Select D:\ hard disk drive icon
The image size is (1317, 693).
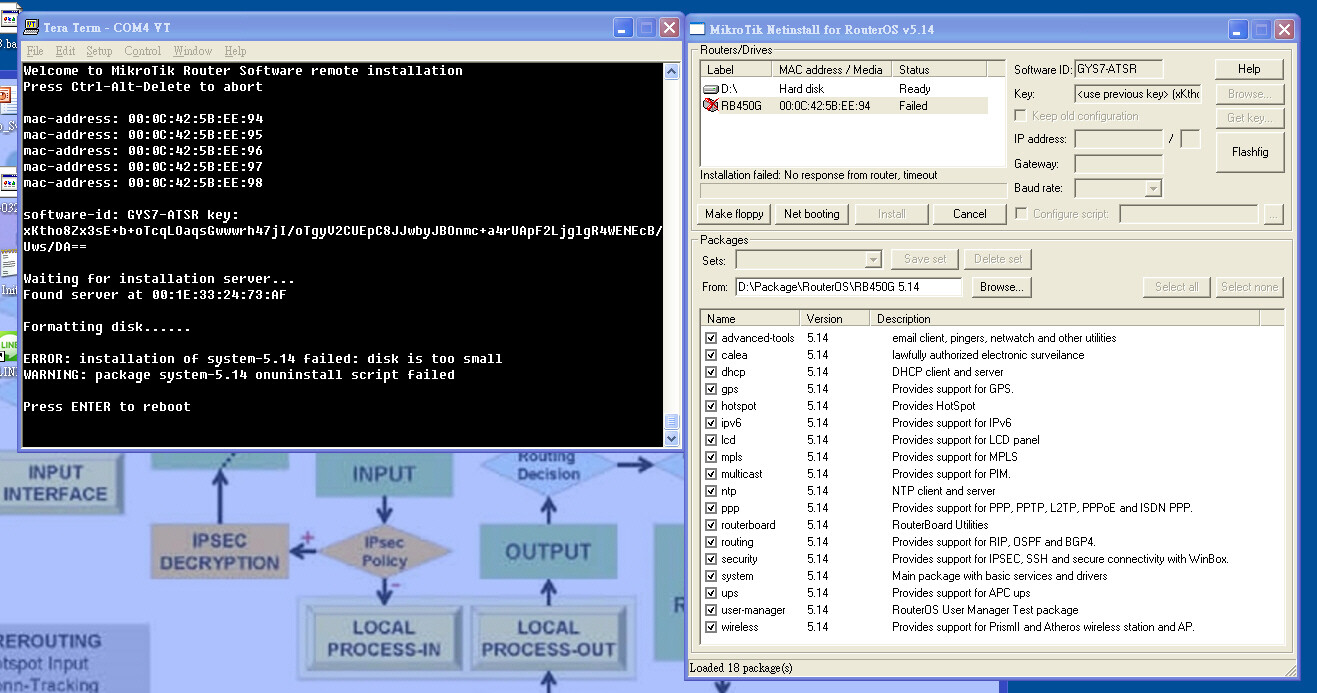(710, 89)
